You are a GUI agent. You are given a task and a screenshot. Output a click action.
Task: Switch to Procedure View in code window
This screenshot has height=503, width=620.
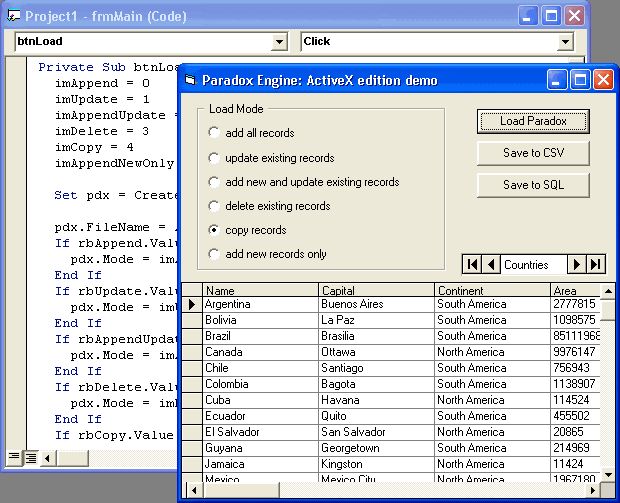point(14,457)
